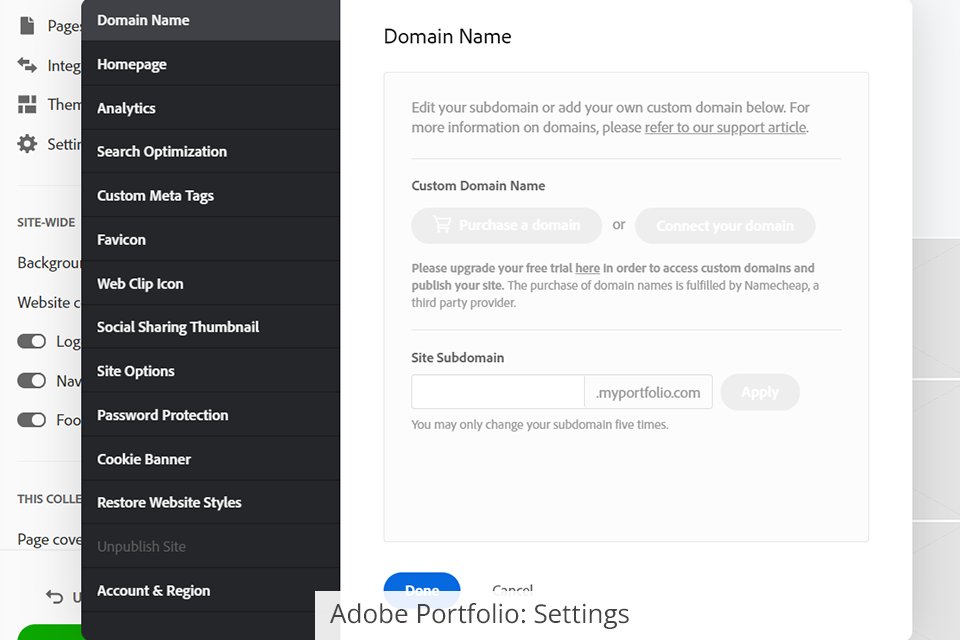Click the '.myportfolio.com' suffix text

pos(648,393)
